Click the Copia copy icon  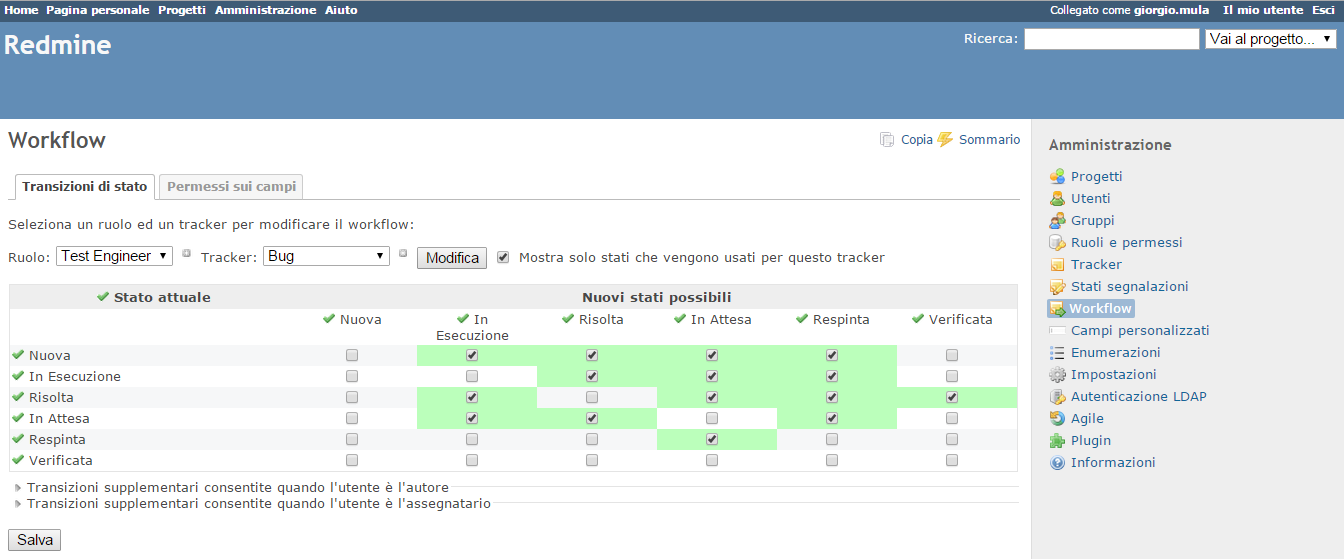pyautogui.click(x=887, y=140)
